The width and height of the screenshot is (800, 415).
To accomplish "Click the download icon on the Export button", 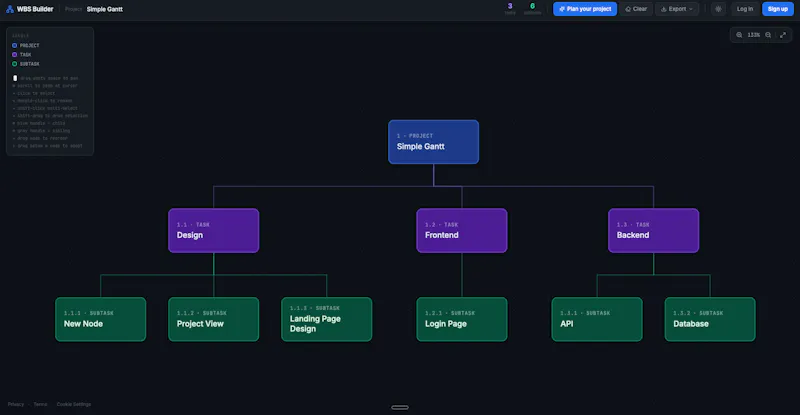I will (663, 9).
